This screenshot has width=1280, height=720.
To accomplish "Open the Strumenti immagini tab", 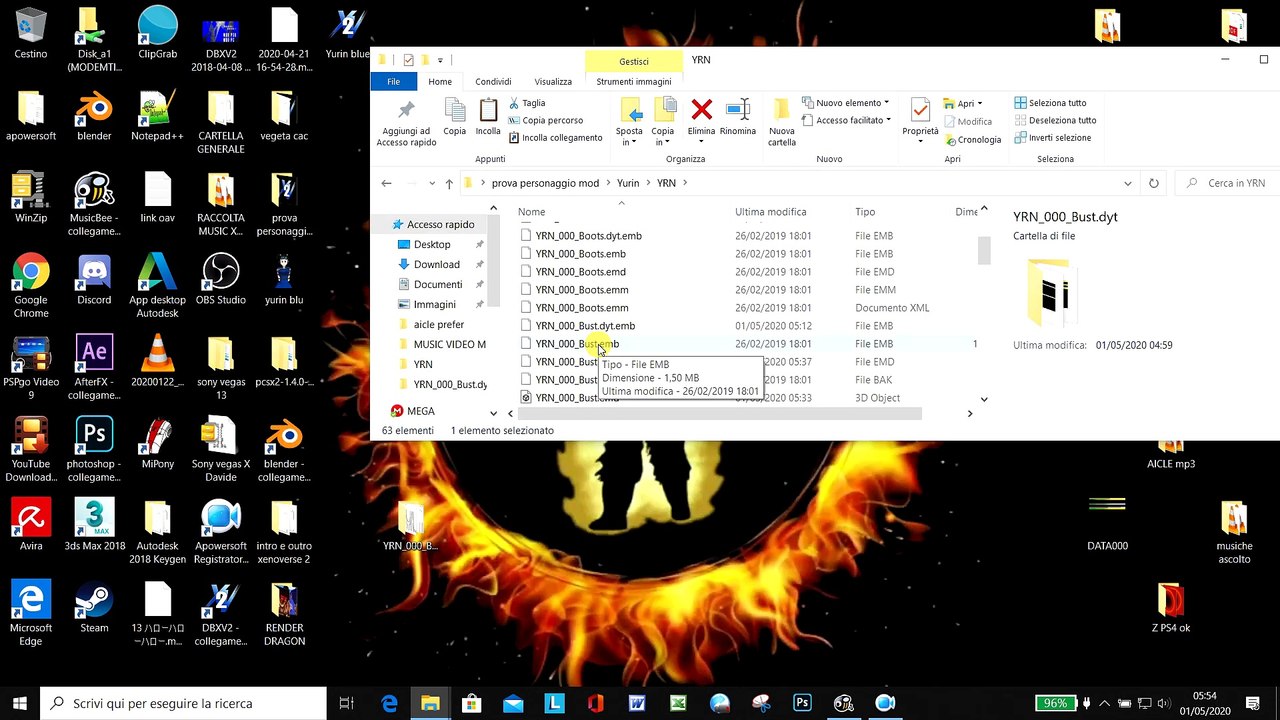I will coord(634,82).
